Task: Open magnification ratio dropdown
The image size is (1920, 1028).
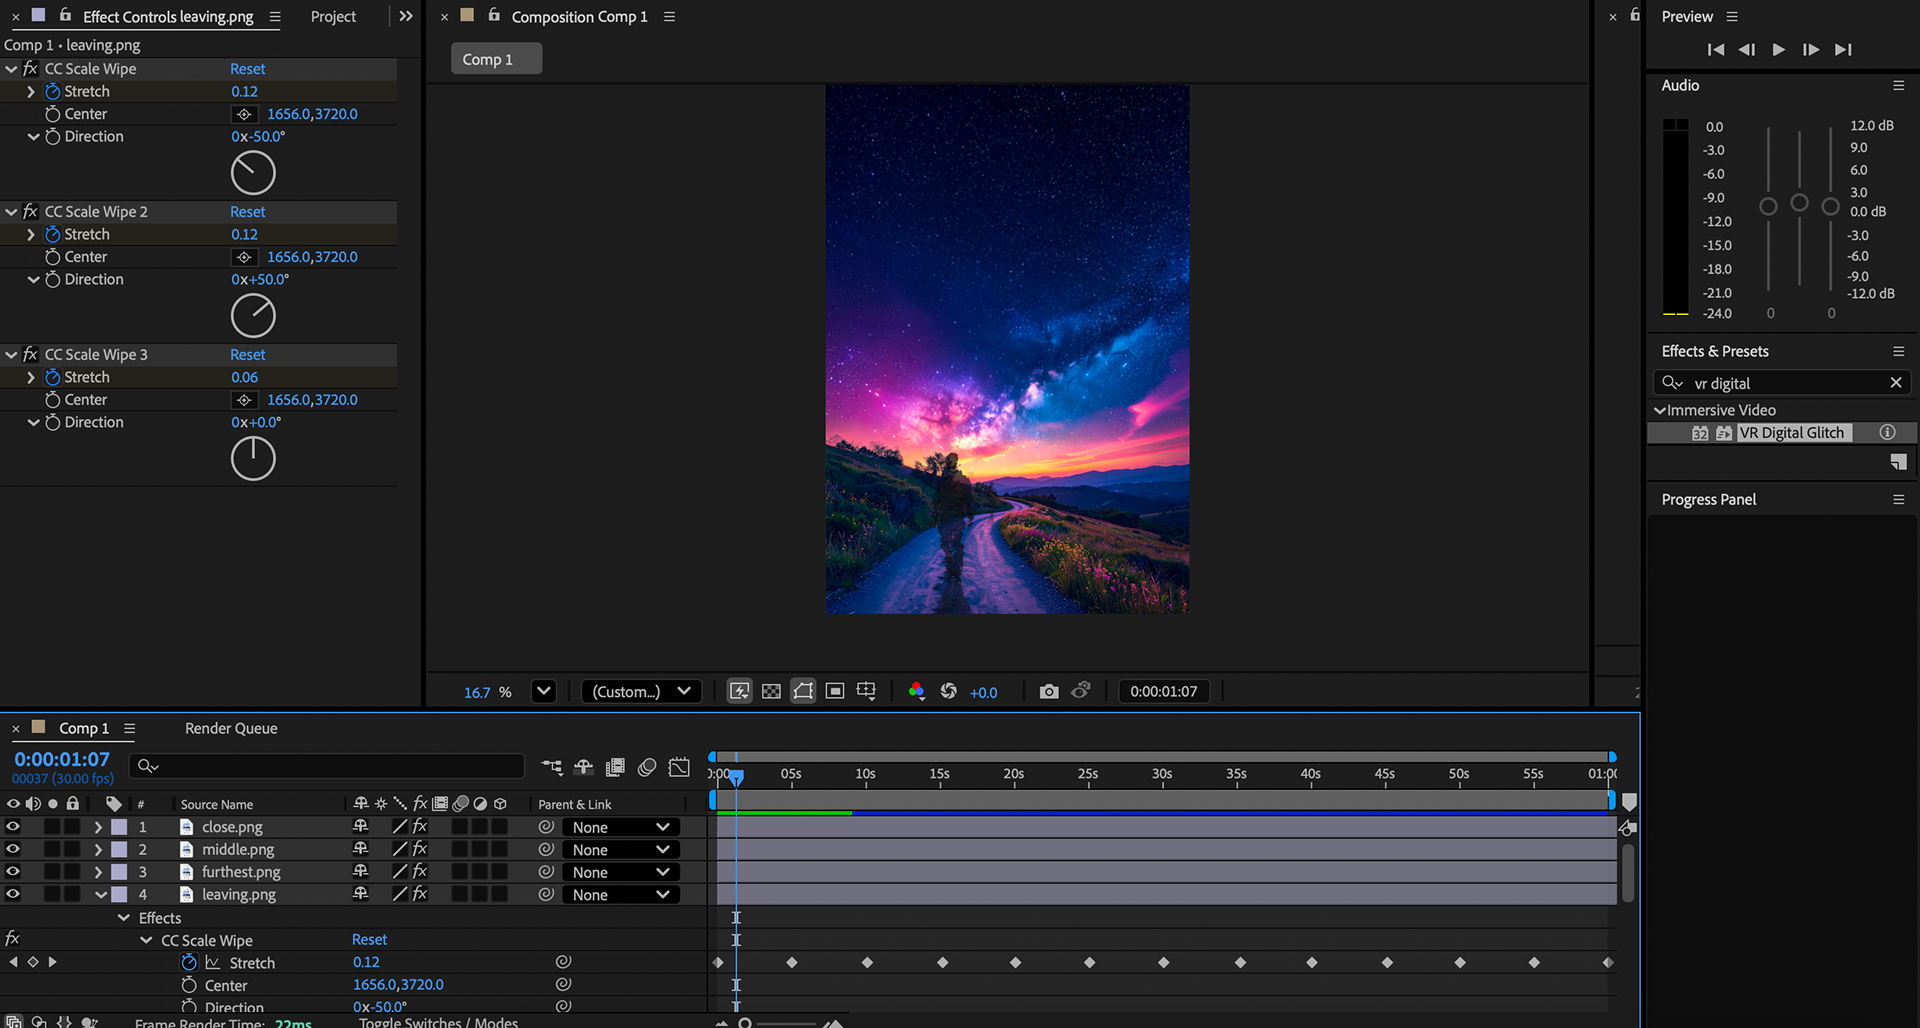Action: pos(543,691)
